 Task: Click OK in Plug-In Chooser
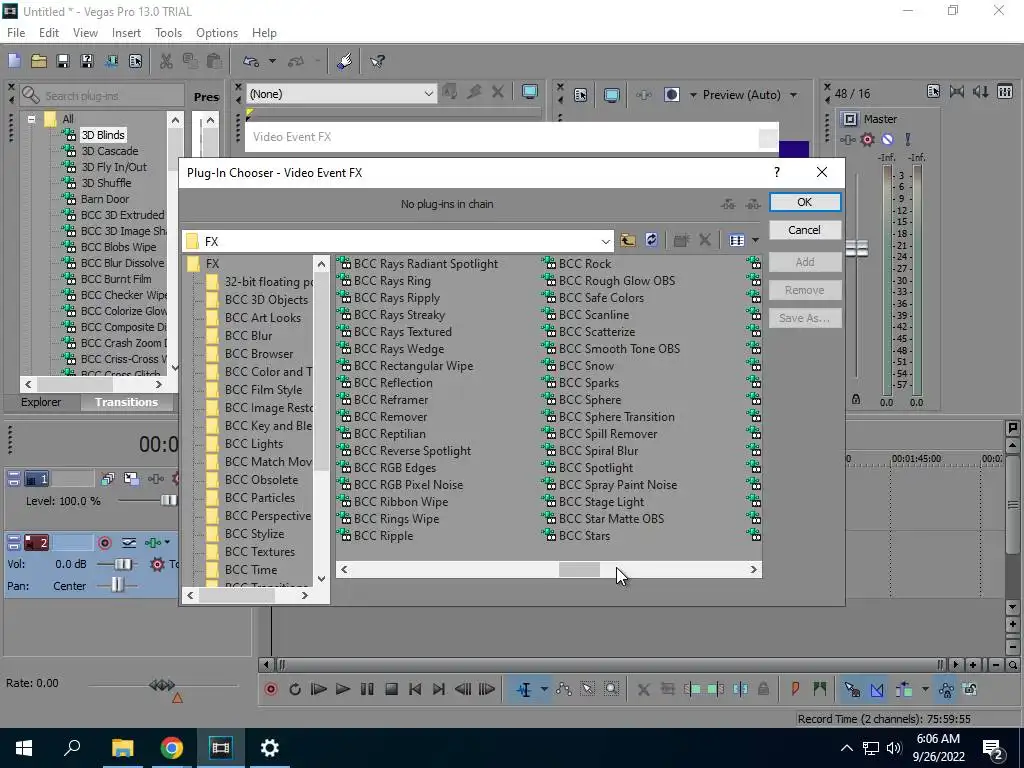click(805, 202)
